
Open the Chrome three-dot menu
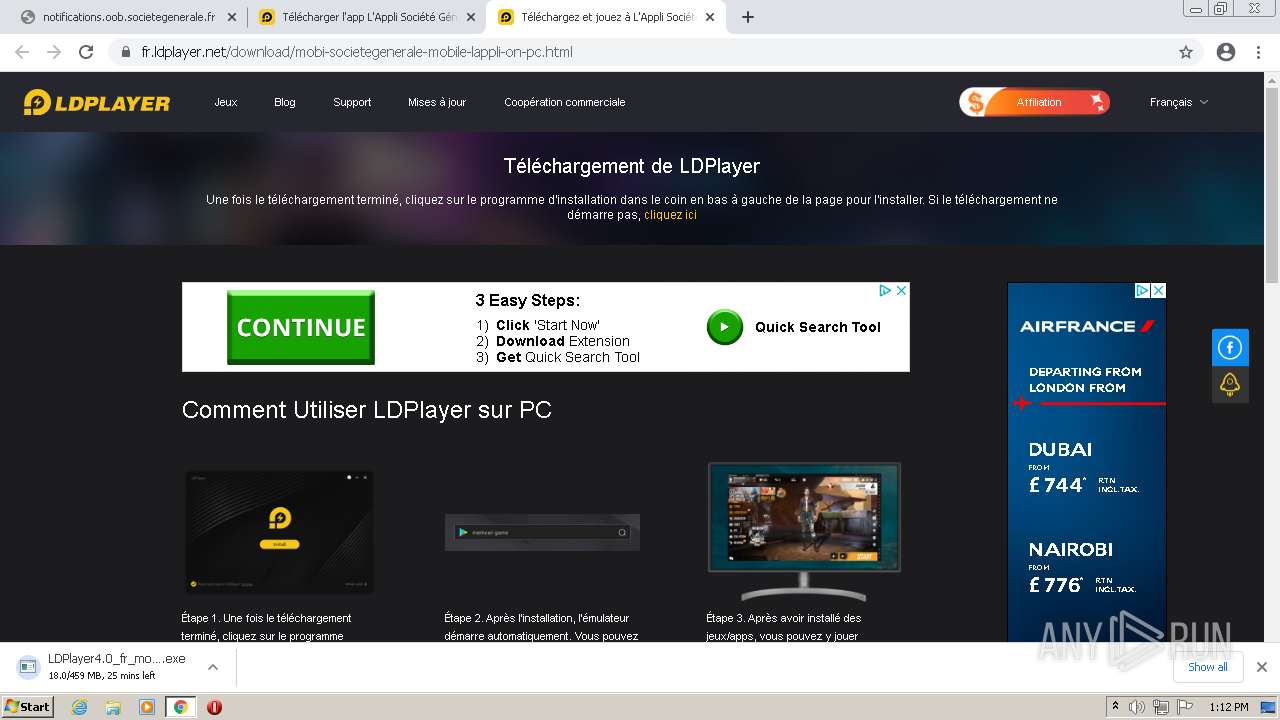coord(1258,52)
